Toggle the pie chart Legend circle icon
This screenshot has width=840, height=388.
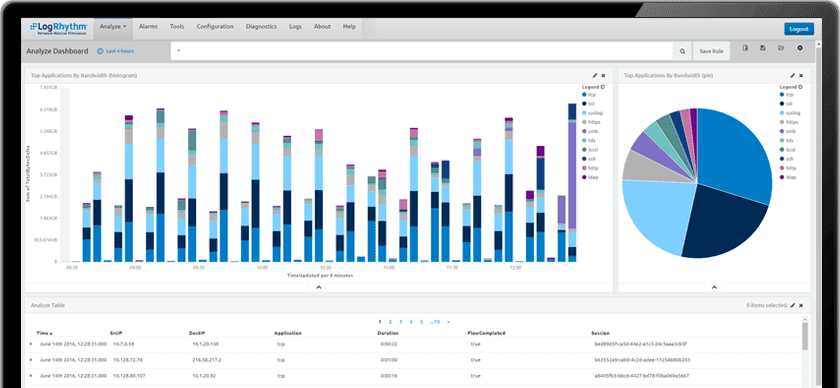[800, 86]
